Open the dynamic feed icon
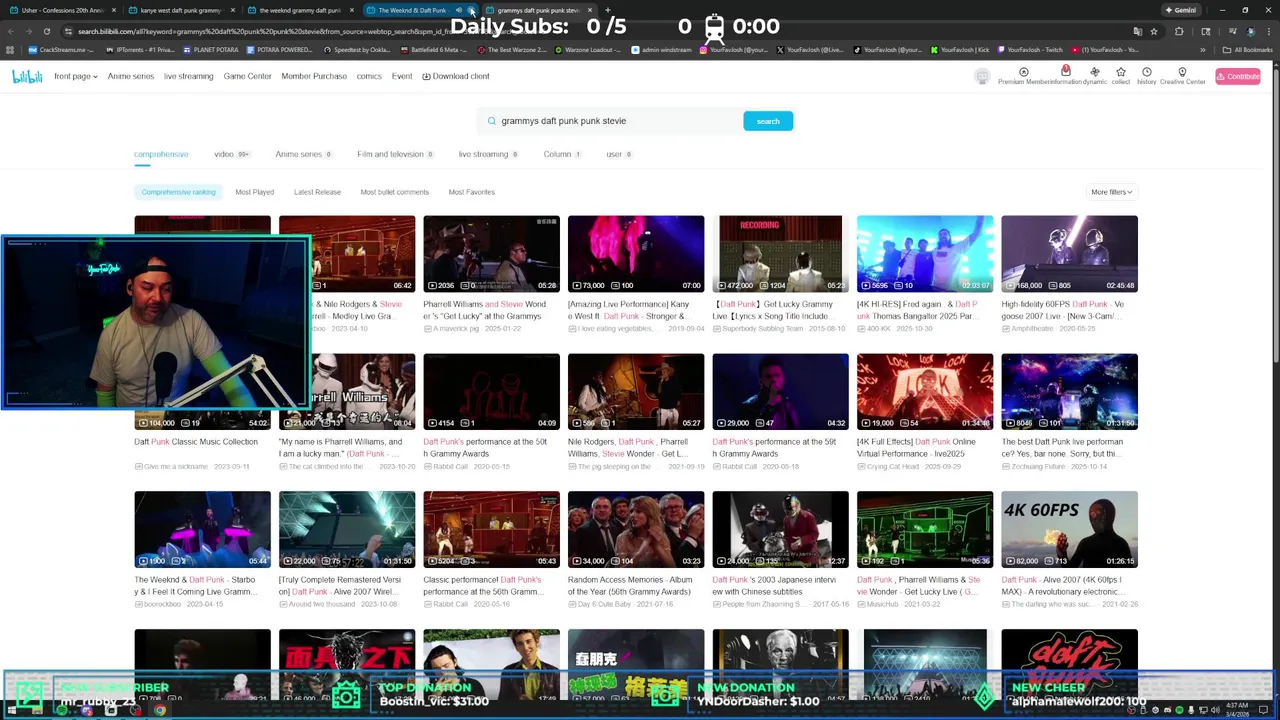The width and height of the screenshot is (1280, 720). [1095, 72]
